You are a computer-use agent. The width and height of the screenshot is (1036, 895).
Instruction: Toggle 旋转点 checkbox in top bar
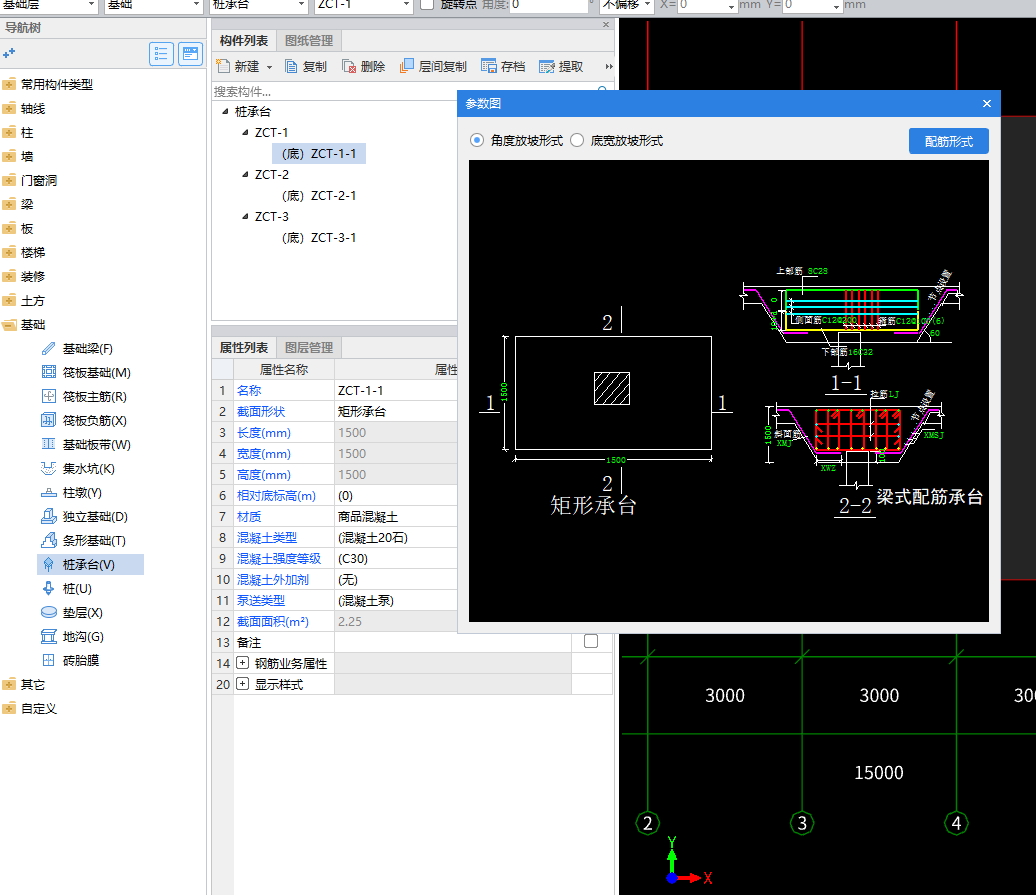pos(427,5)
